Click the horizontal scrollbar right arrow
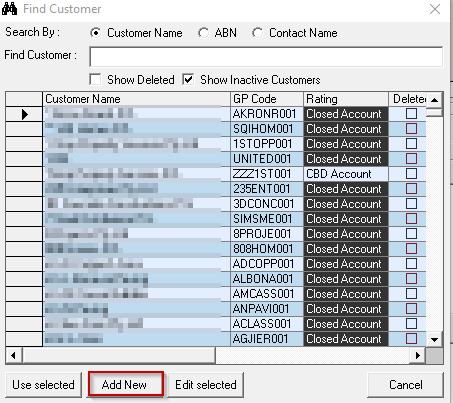 point(418,356)
